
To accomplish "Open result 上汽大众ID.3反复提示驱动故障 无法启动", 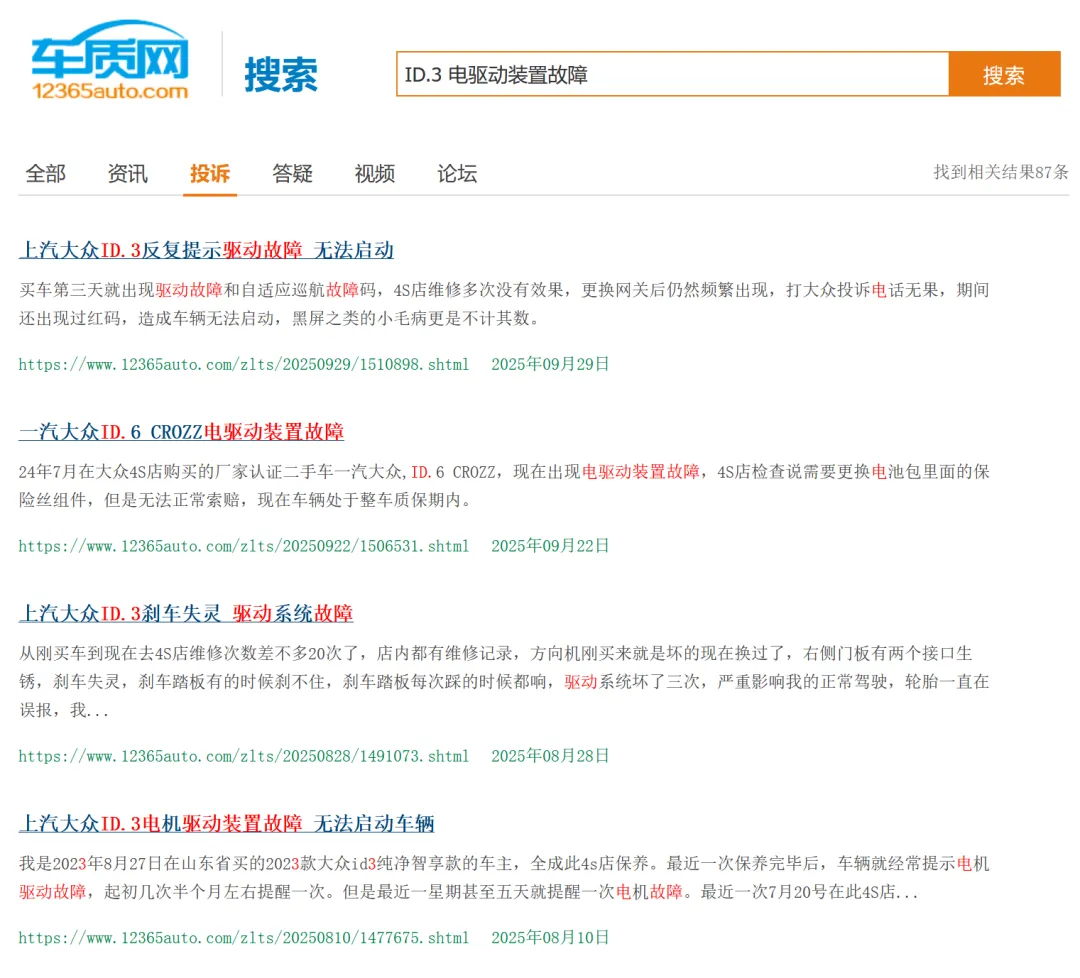I will coord(206,250).
